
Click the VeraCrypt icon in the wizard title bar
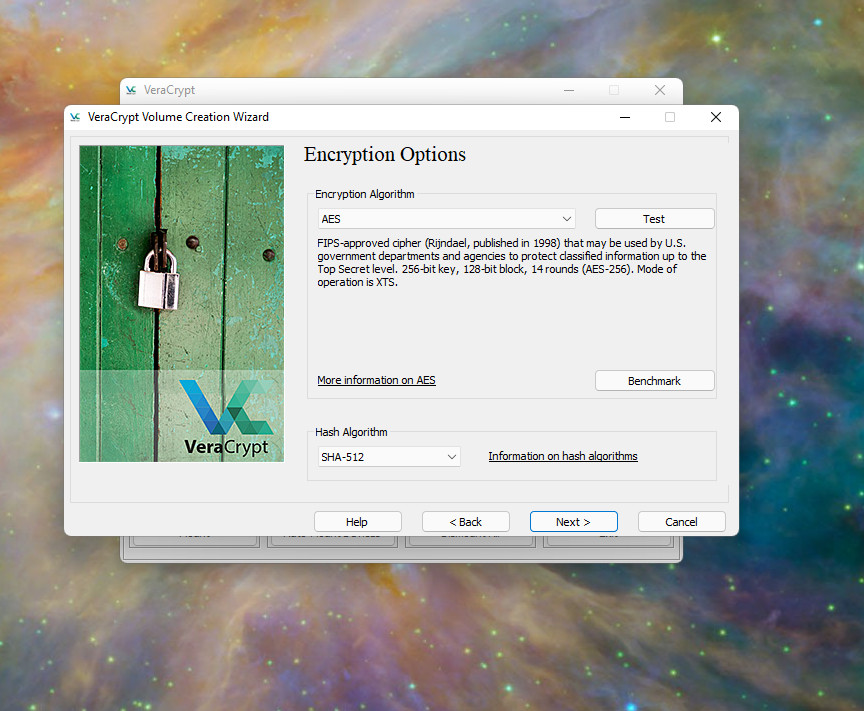click(75, 117)
